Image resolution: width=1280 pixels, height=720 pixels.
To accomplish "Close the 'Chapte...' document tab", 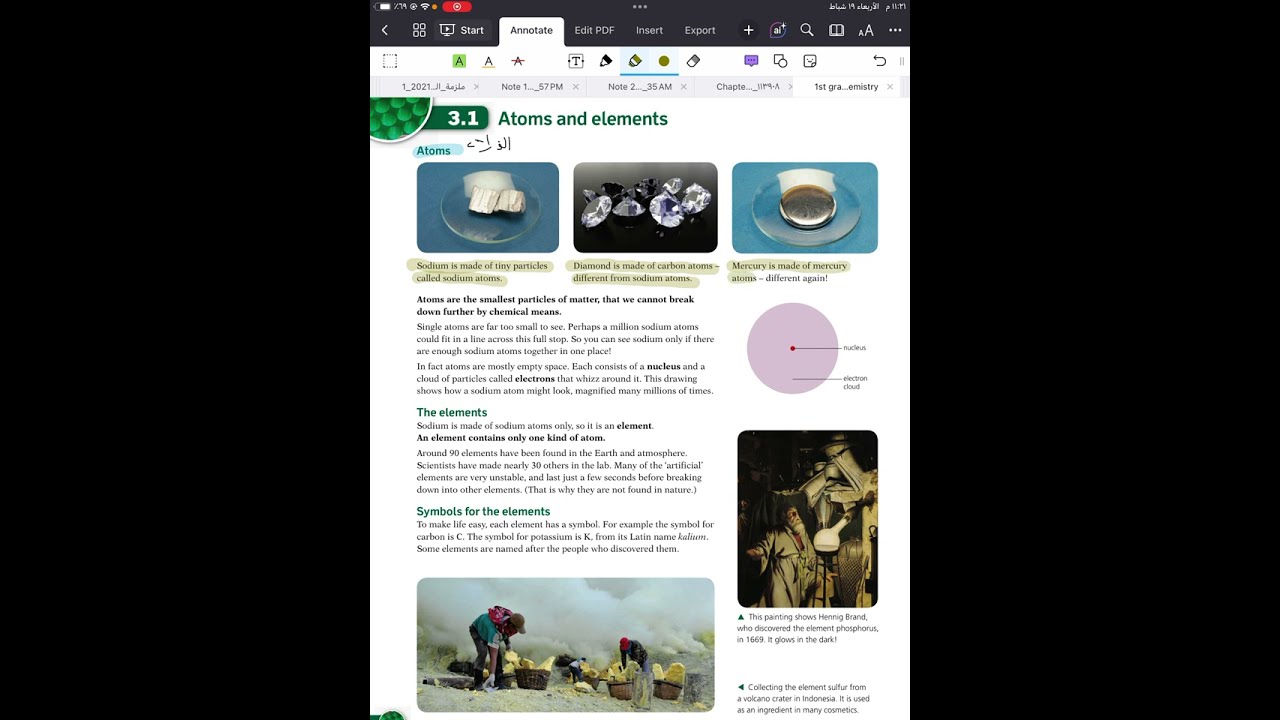I will (790, 87).
